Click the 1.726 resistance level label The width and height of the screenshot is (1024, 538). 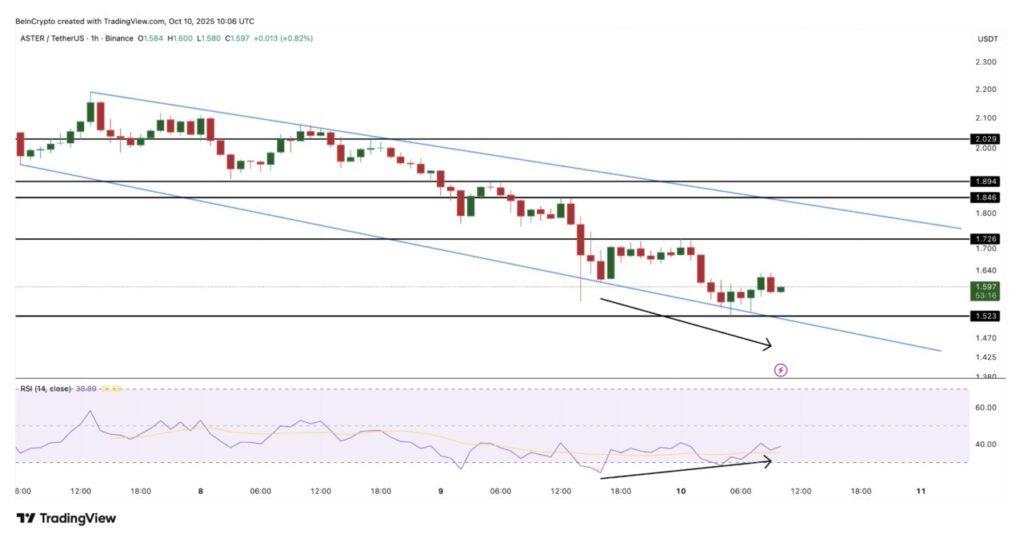[986, 239]
